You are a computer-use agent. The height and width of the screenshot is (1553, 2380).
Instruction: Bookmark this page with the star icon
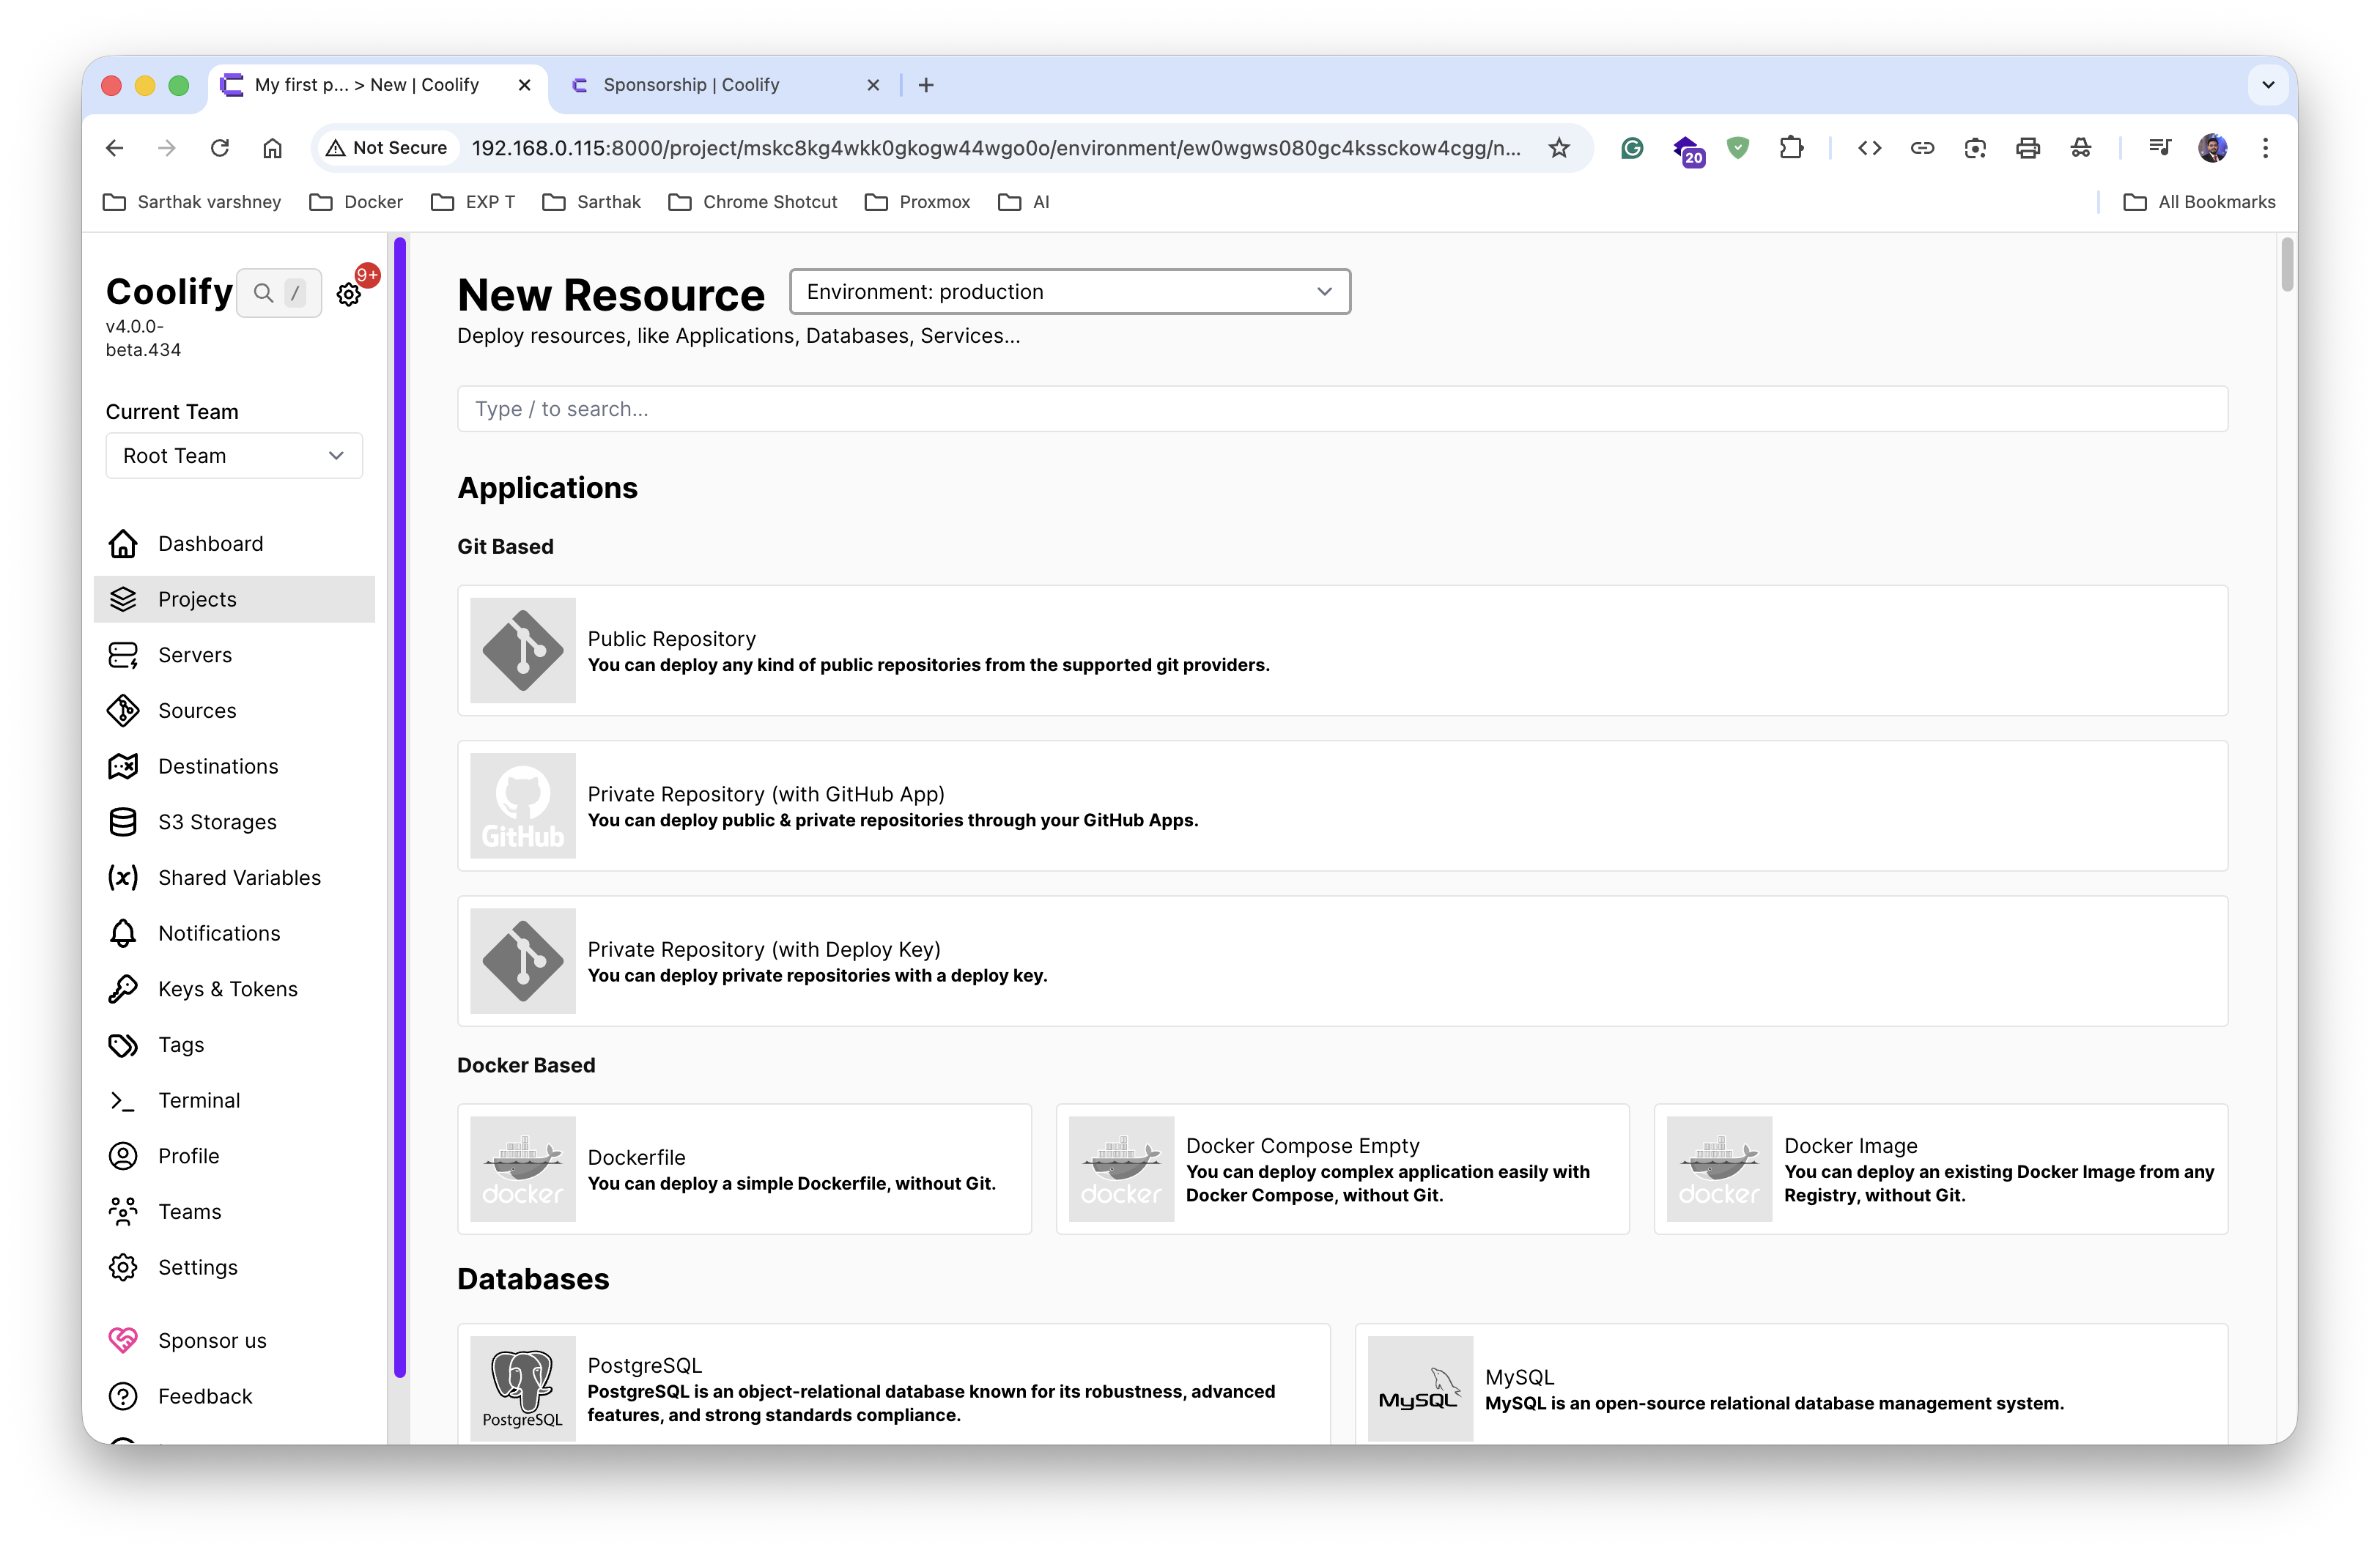click(x=1558, y=148)
